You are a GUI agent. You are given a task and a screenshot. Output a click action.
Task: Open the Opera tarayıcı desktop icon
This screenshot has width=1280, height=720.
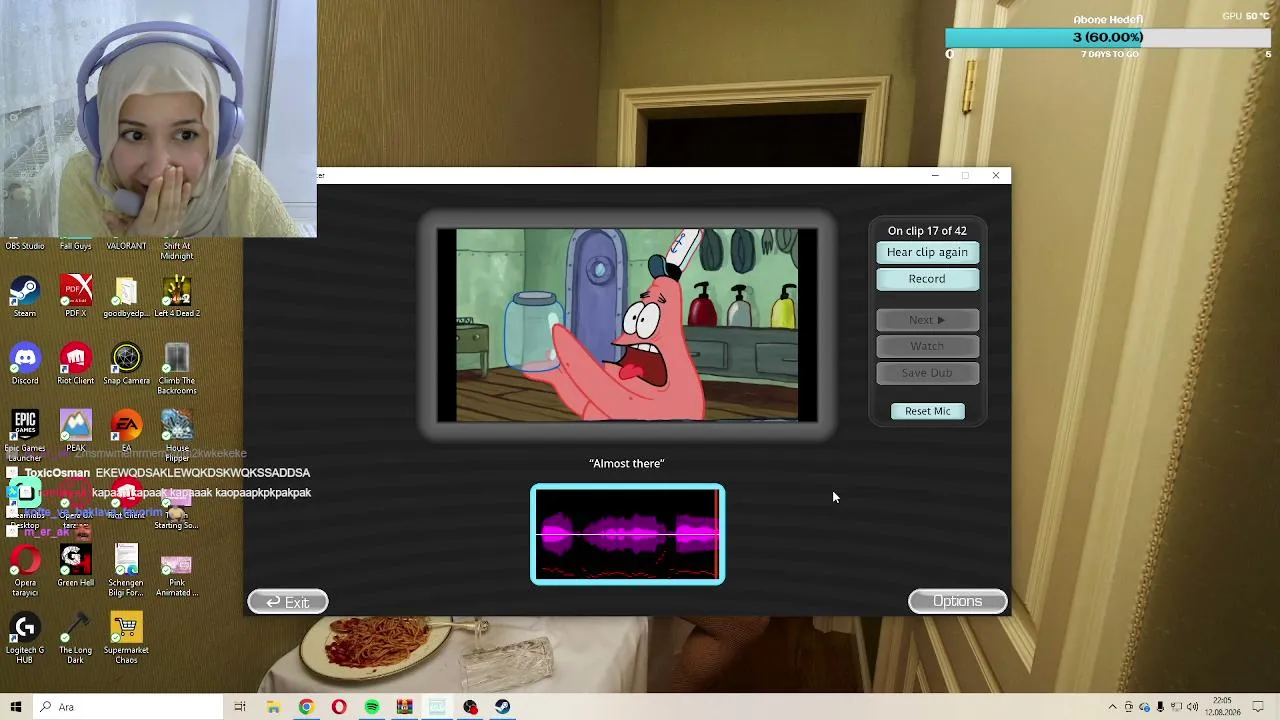click(x=25, y=571)
